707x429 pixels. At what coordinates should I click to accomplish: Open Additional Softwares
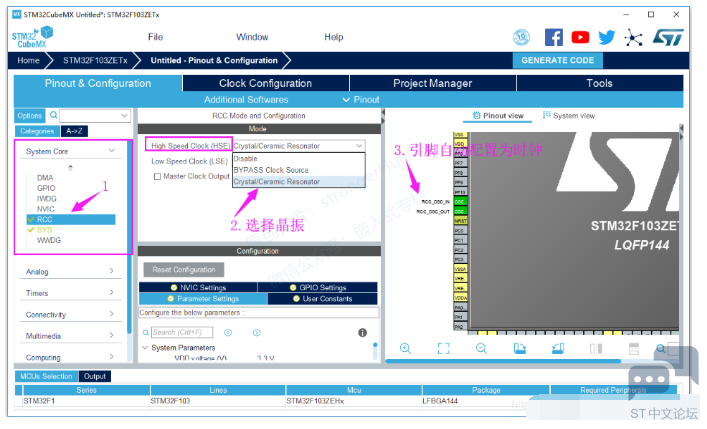click(x=246, y=100)
